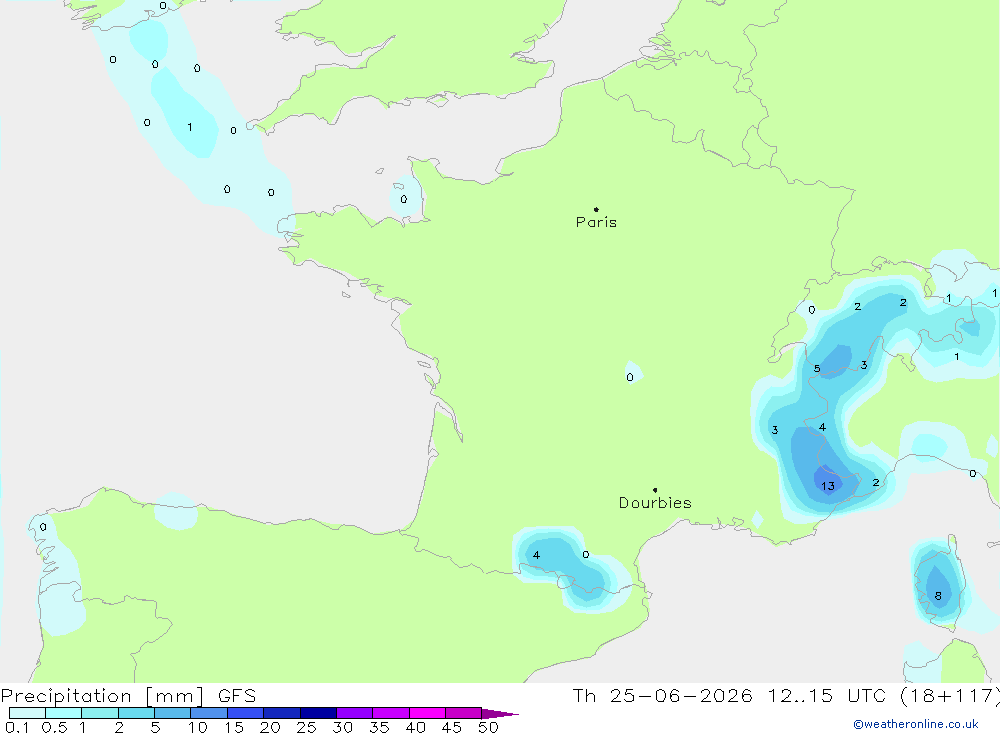The image size is (1000, 733).
Task: Click the 13 mm precipitation value
Action: [x=828, y=486]
